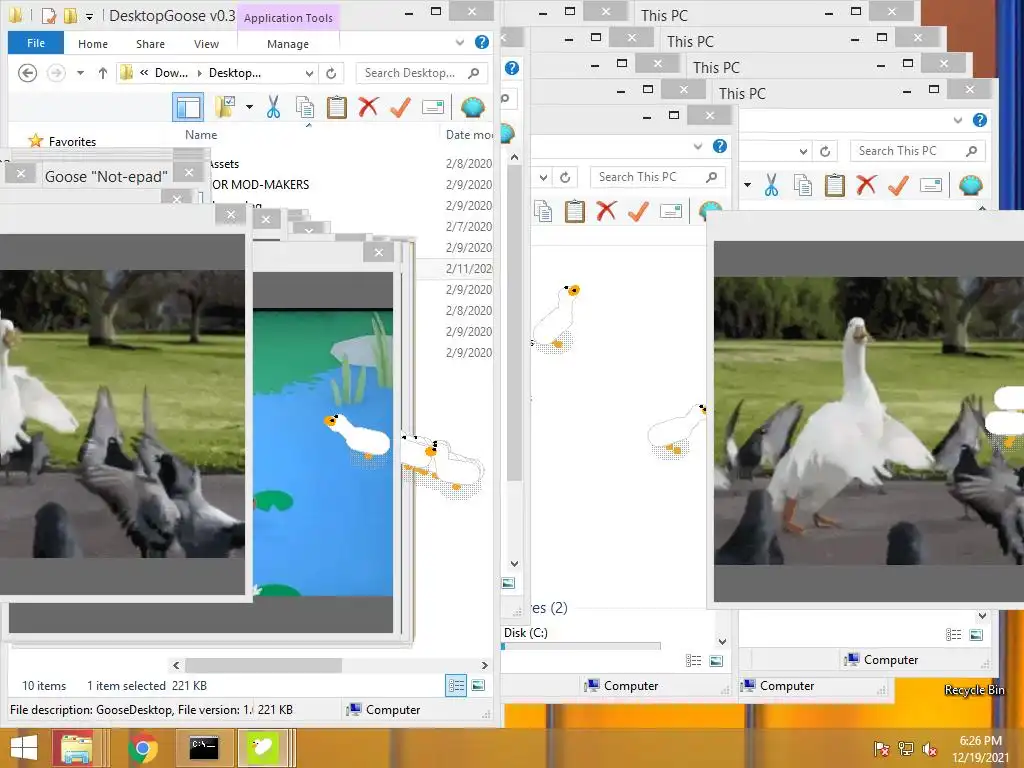Open the Home ribbon tab

point(93,44)
